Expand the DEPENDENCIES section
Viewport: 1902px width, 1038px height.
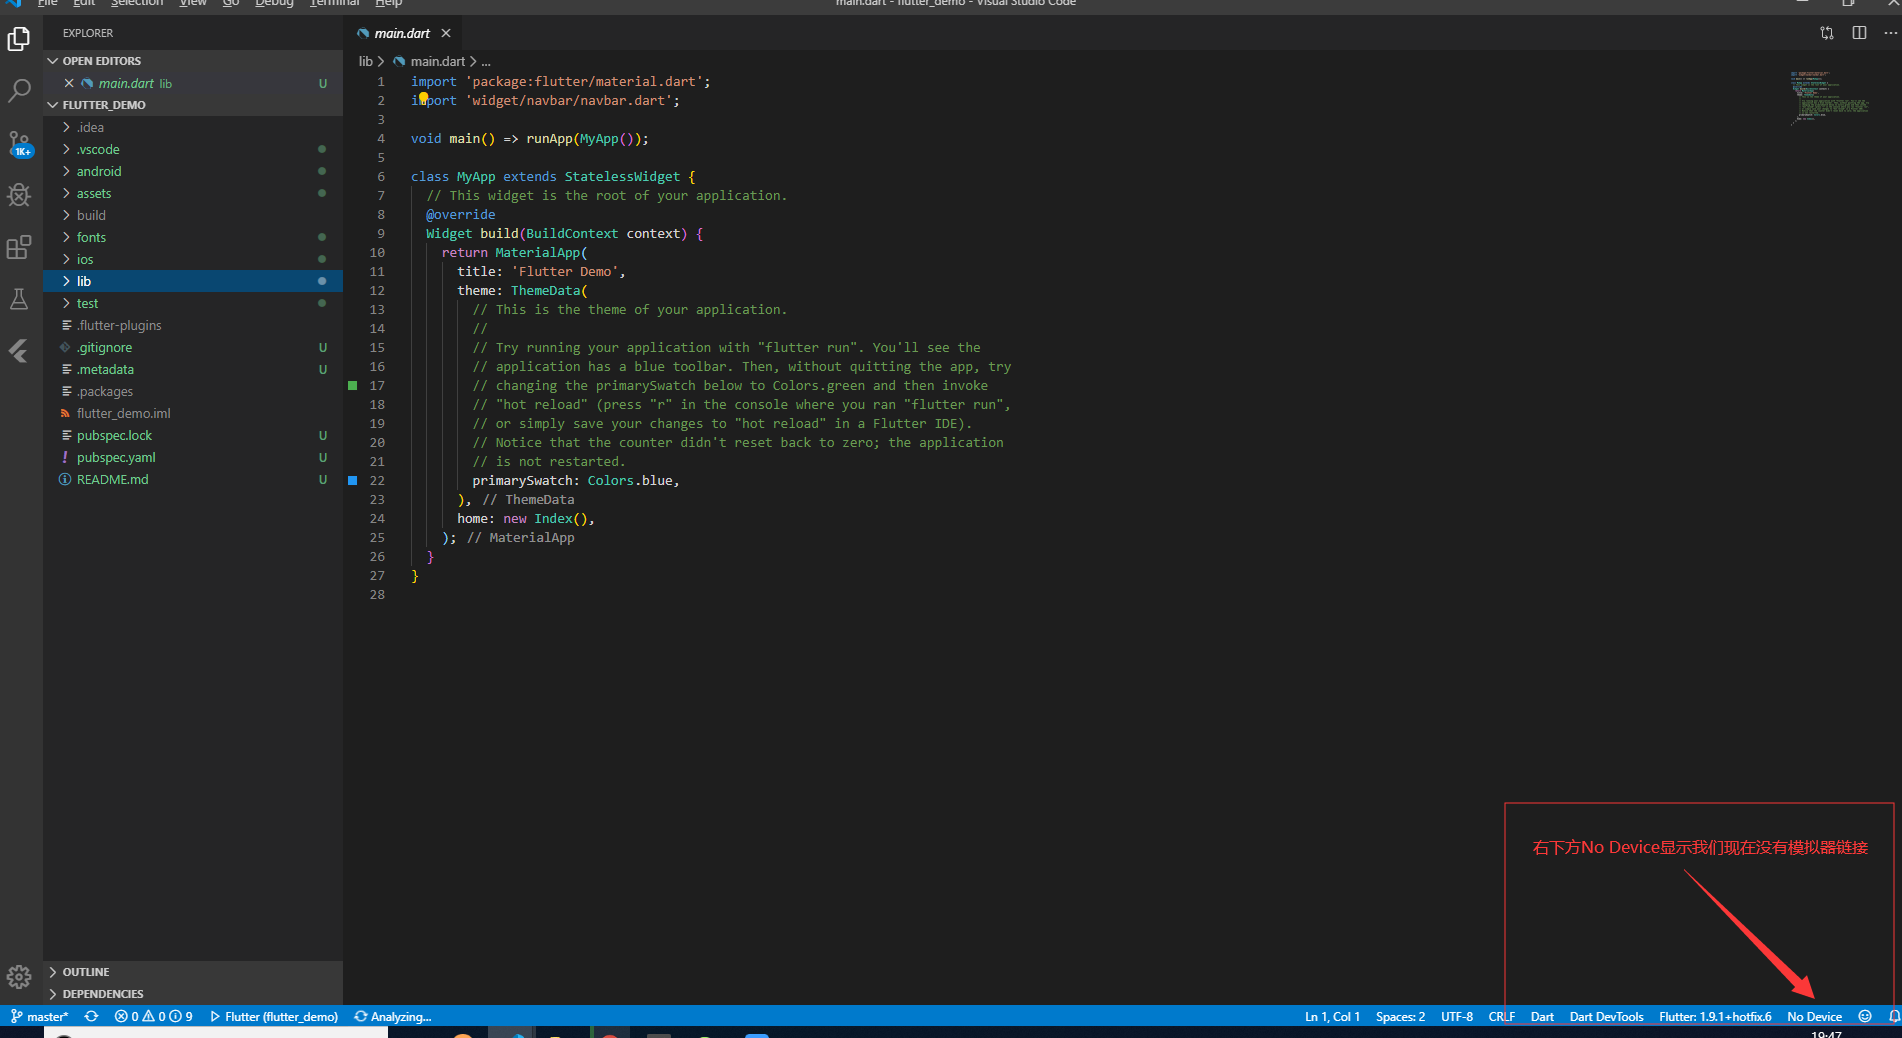pos(102,994)
